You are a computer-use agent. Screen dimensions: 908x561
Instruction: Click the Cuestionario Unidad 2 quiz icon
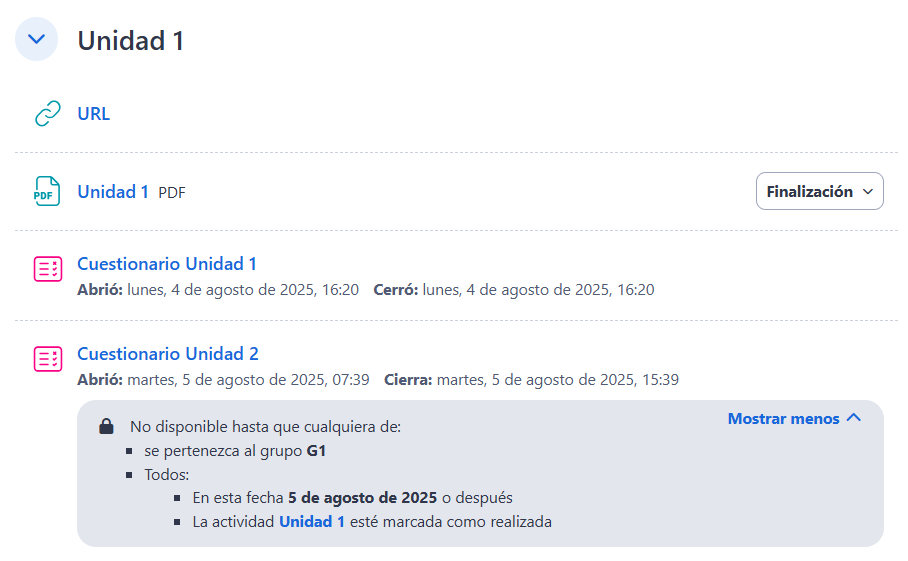point(47,358)
